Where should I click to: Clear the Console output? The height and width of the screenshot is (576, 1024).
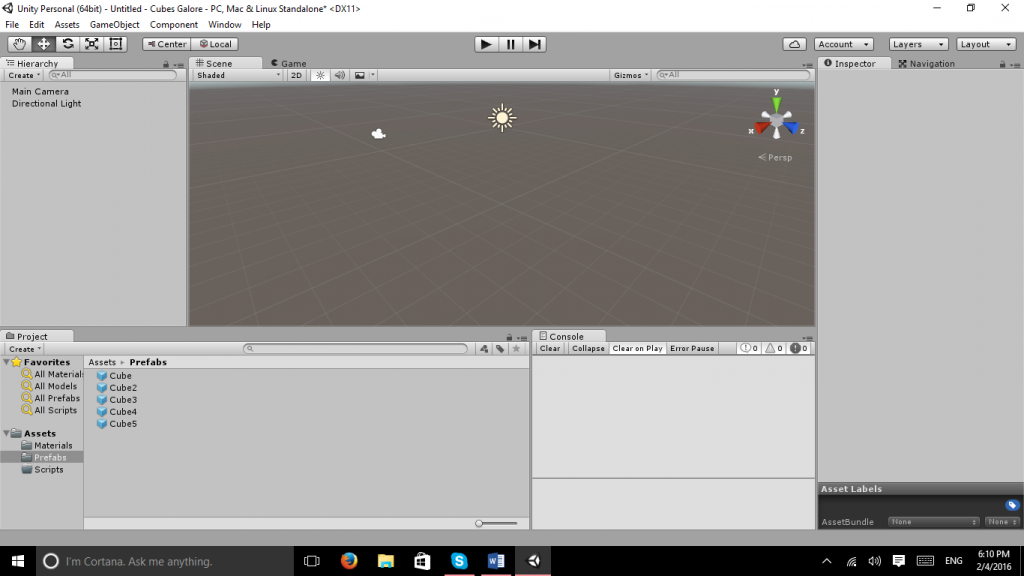pyautogui.click(x=550, y=348)
